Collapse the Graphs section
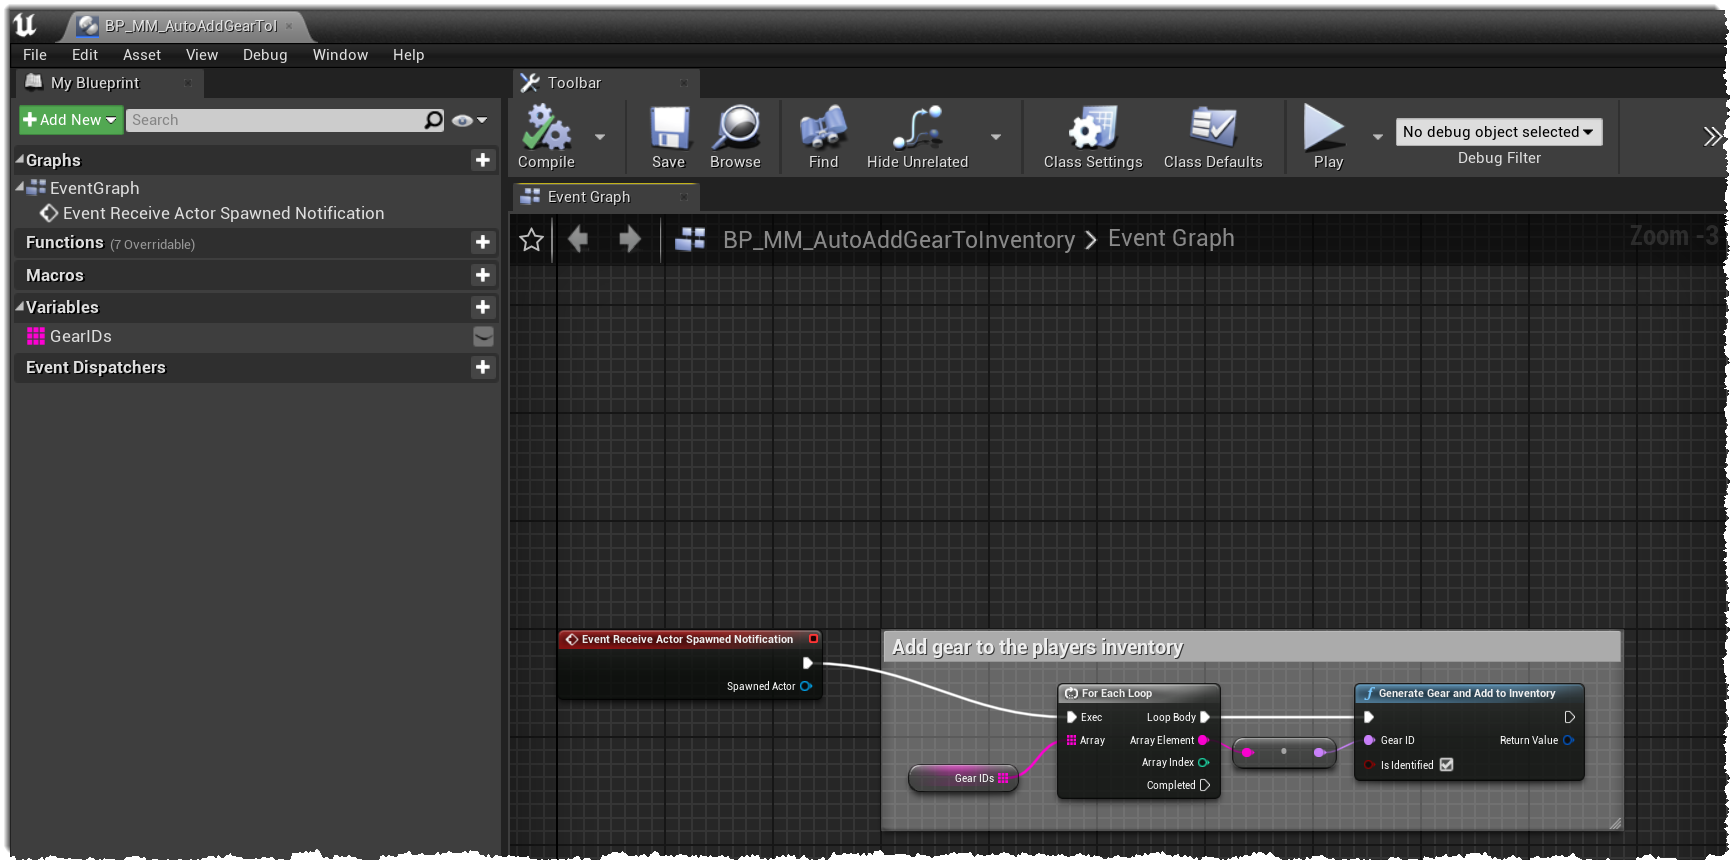Image resolution: width=1730 pixels, height=860 pixels. coord(20,160)
